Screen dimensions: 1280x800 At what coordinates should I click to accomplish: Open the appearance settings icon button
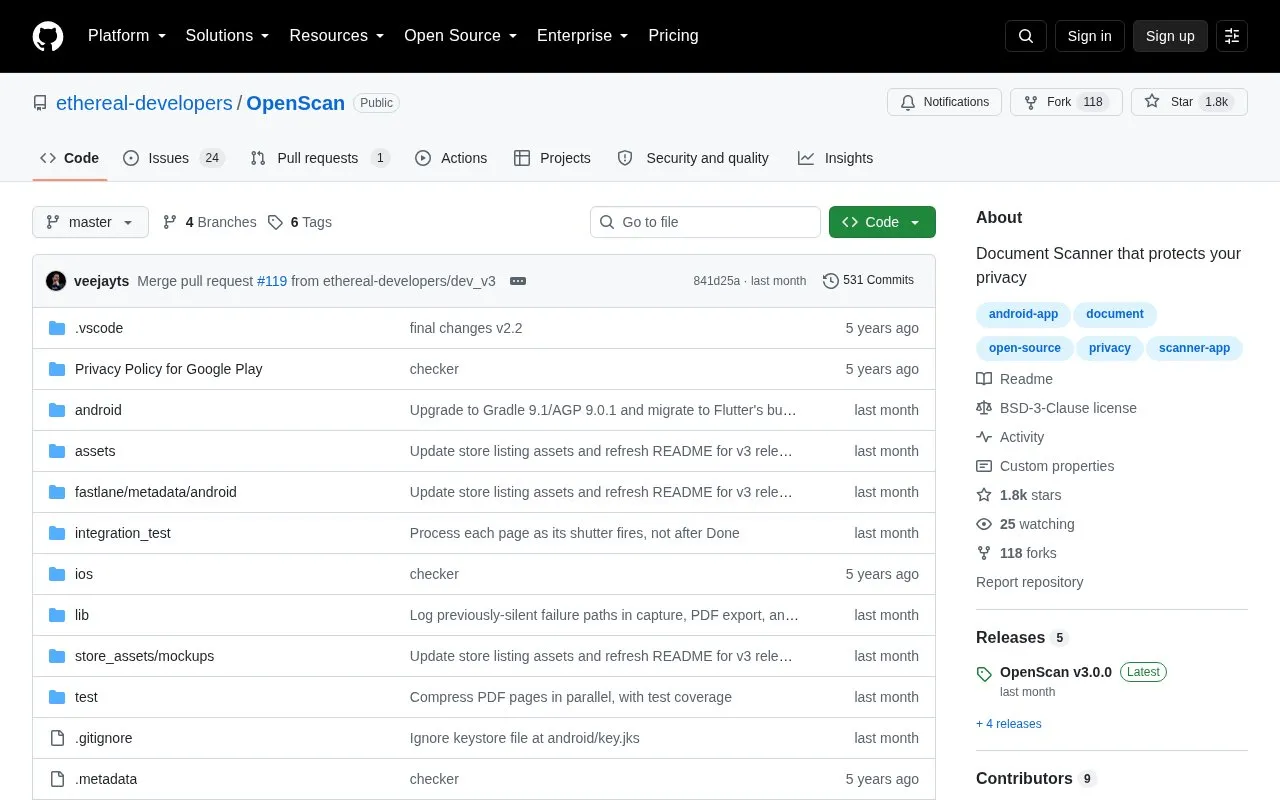[x=1232, y=36]
